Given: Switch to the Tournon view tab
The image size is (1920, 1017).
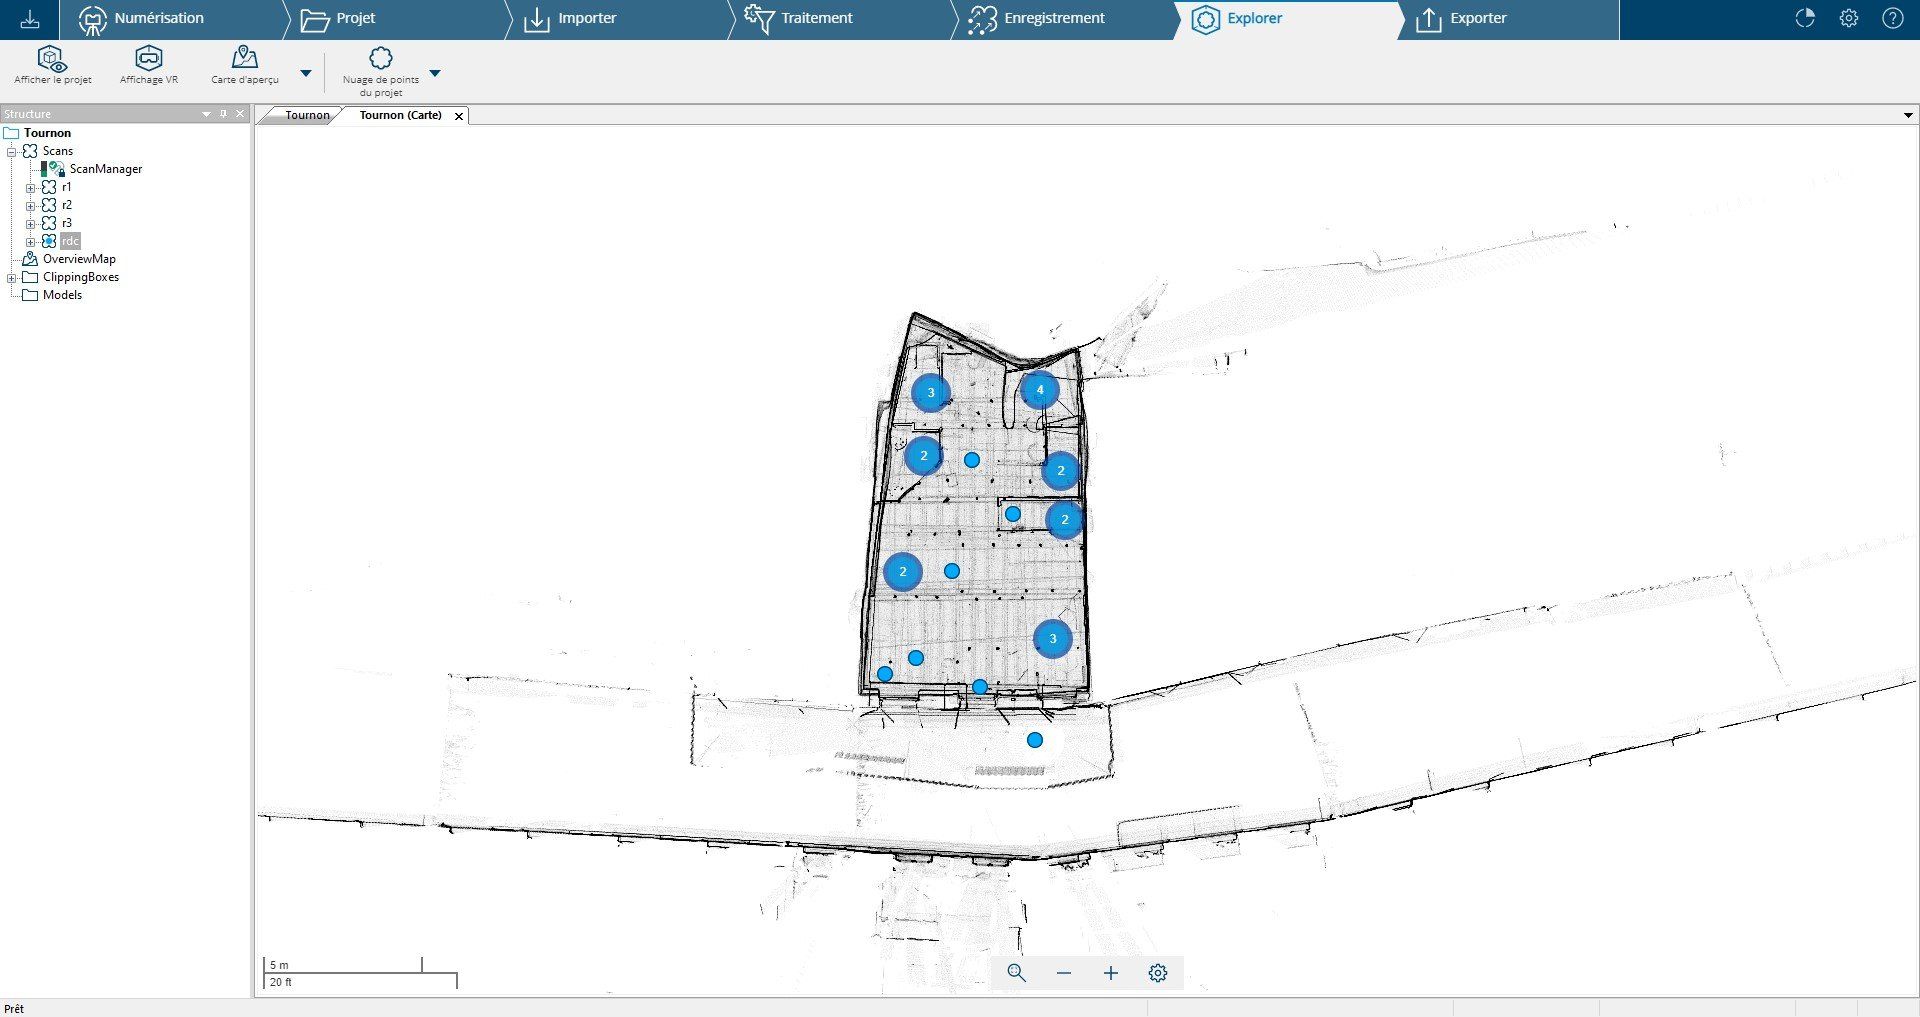Looking at the screenshot, I should [306, 115].
